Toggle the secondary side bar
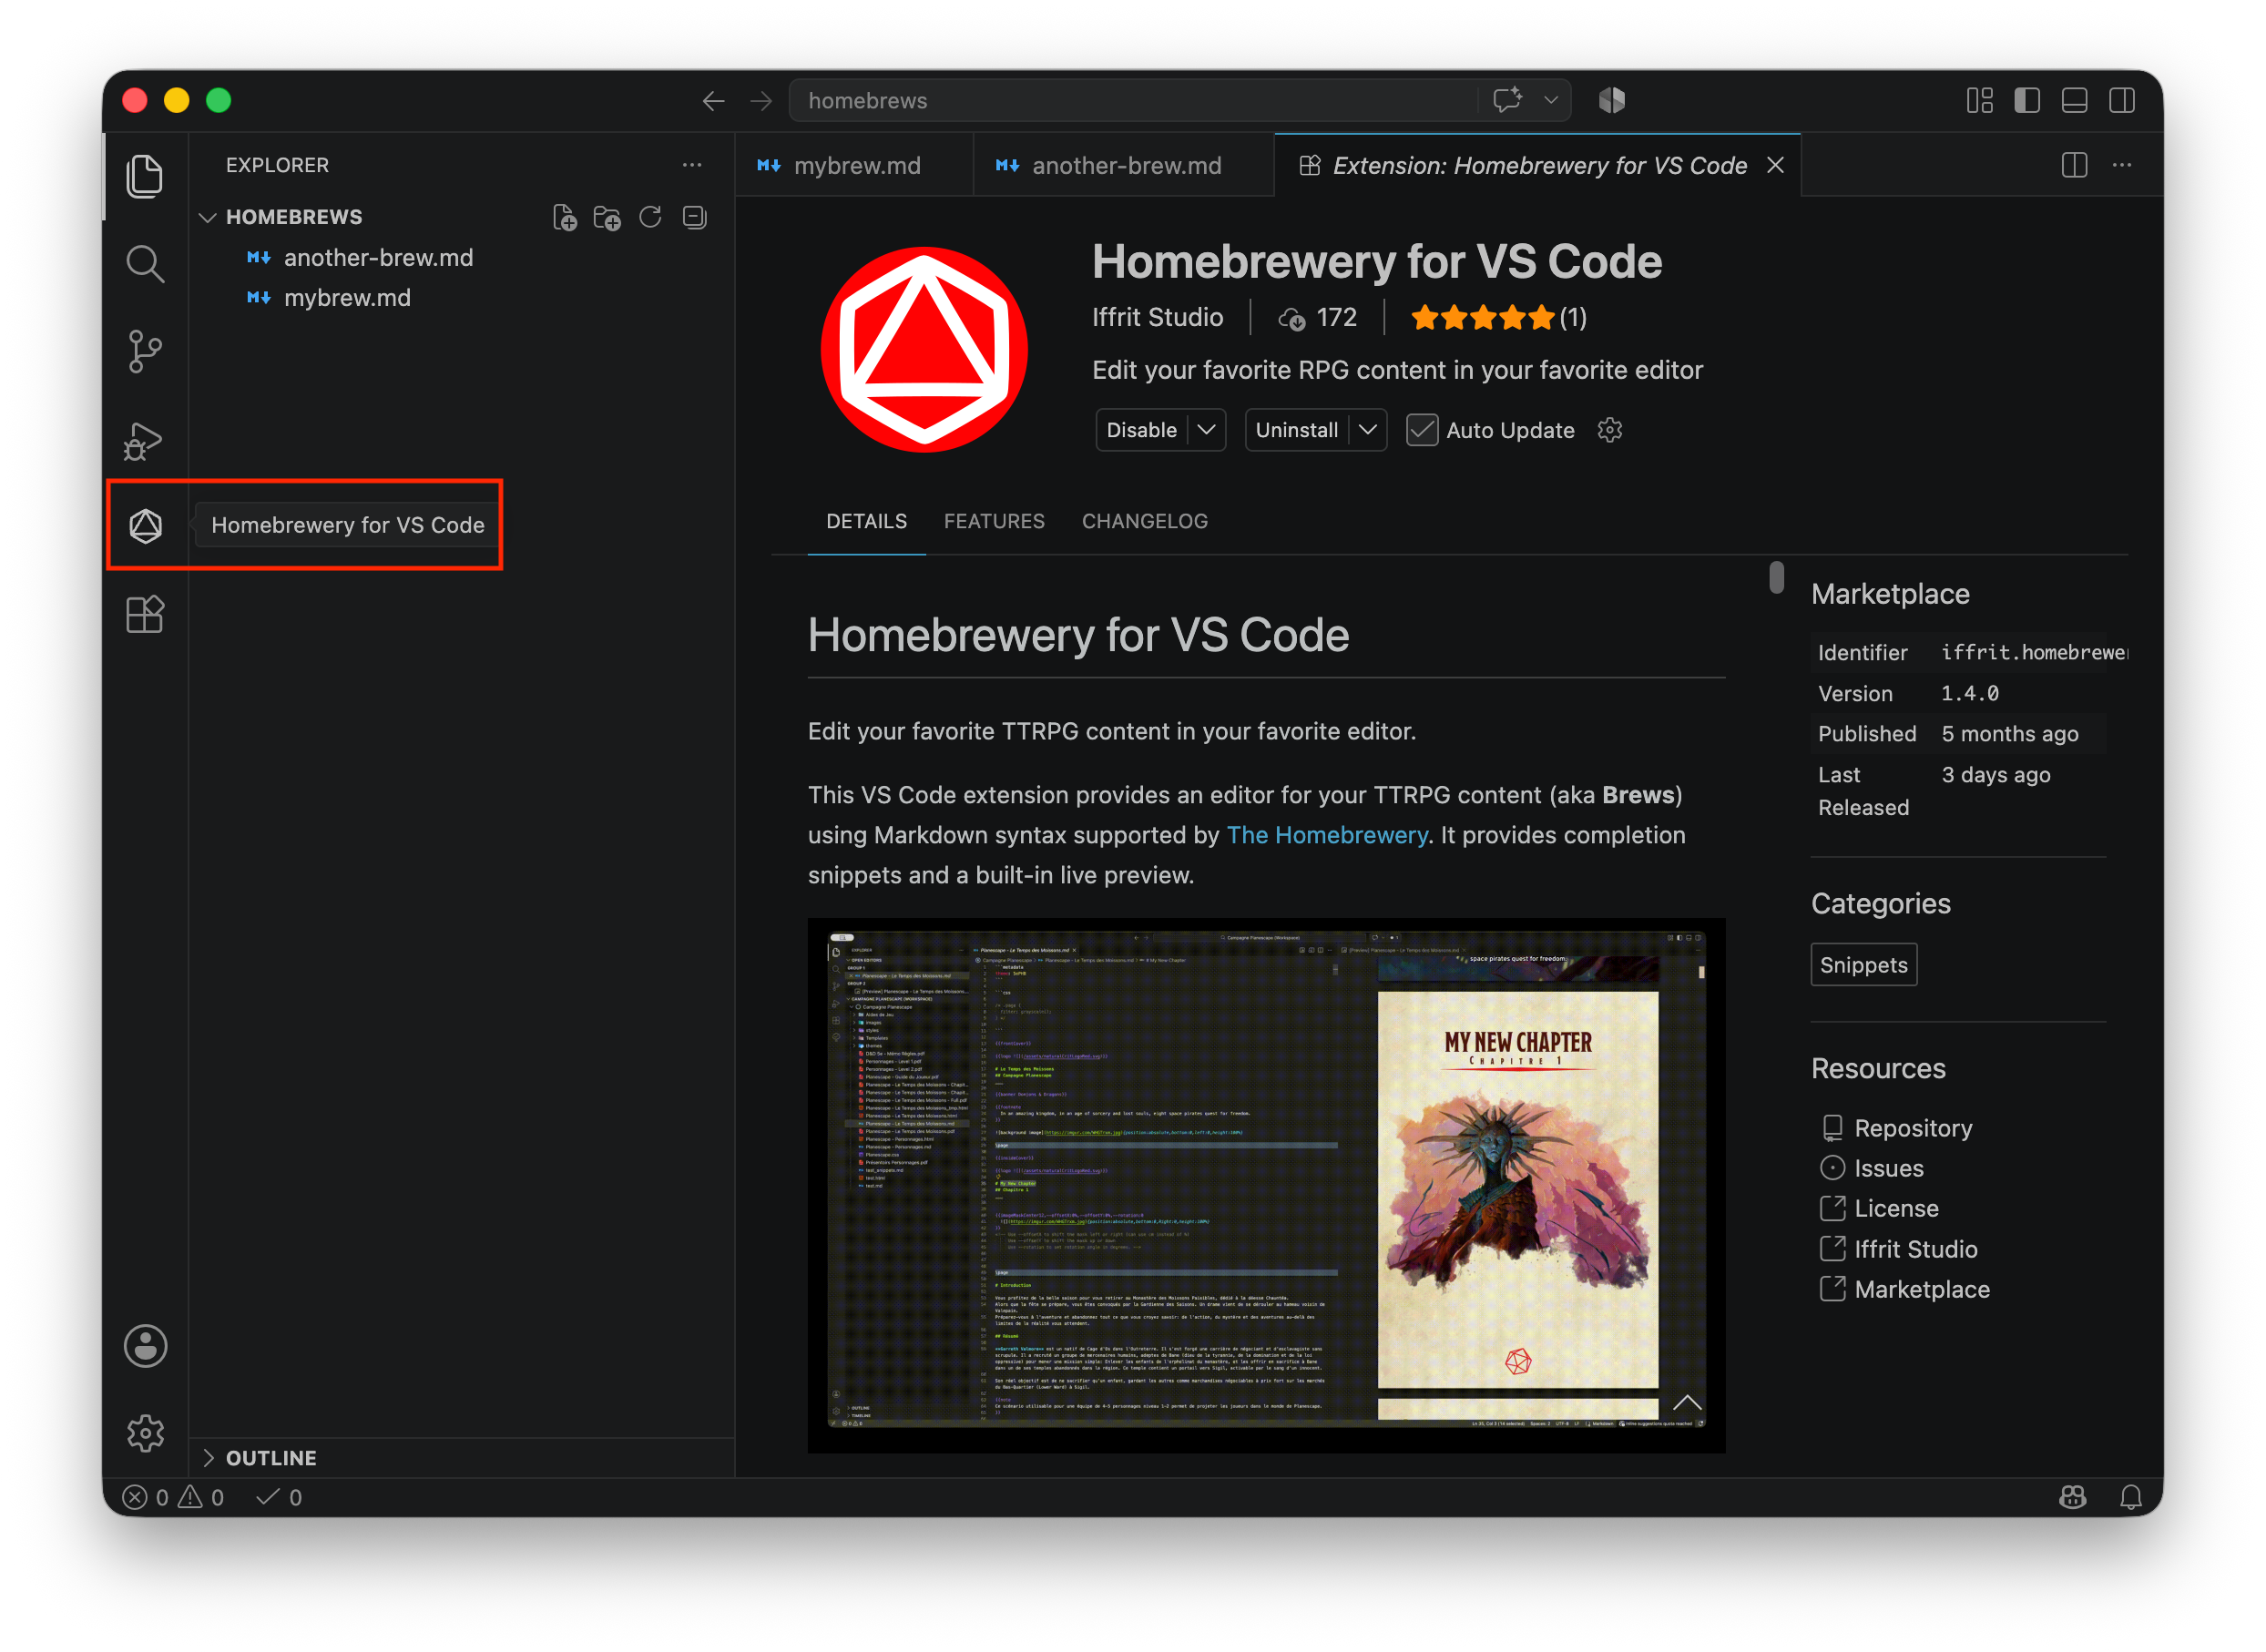Viewport: 2266px width, 1652px height. click(x=2122, y=100)
